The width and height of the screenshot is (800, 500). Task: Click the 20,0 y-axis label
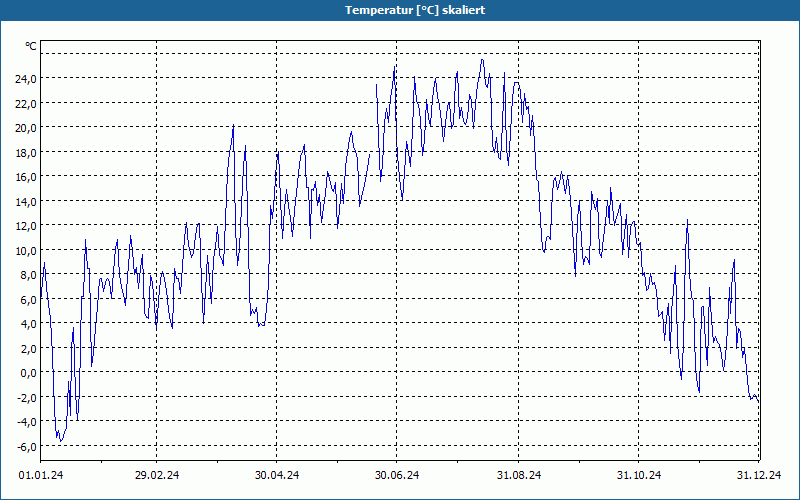pos(28,128)
